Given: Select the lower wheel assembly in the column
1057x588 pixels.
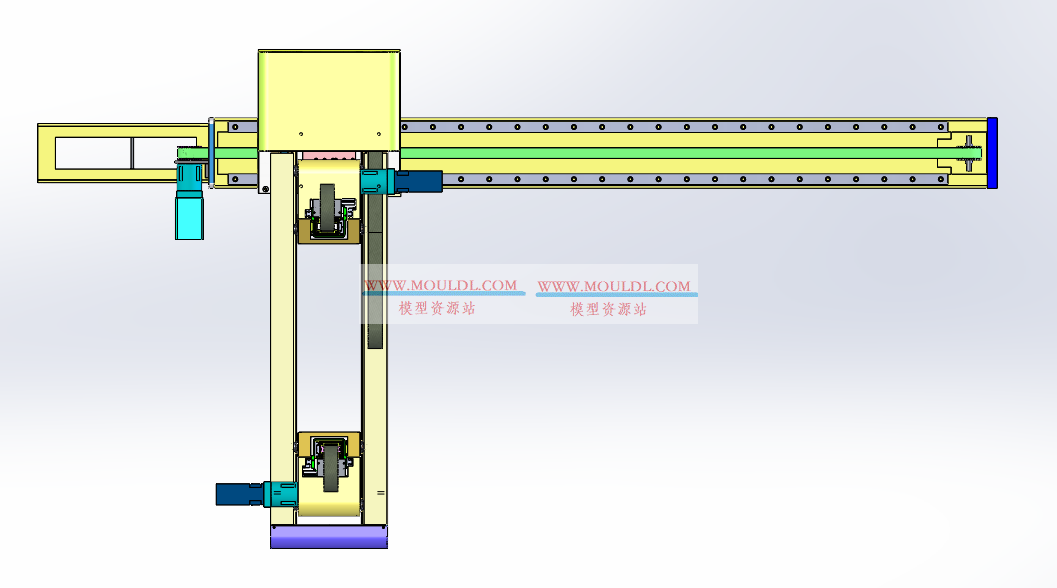Looking at the screenshot, I should click(327, 465).
